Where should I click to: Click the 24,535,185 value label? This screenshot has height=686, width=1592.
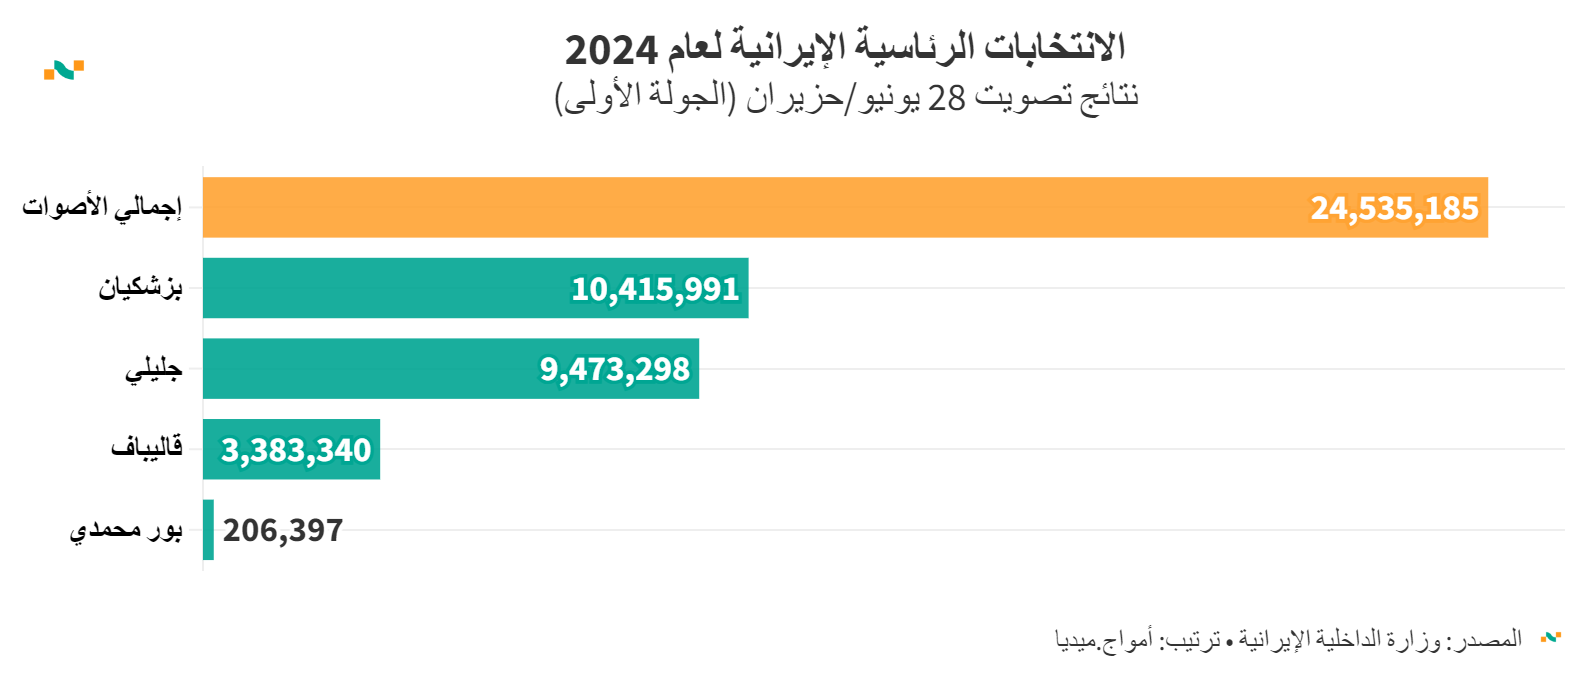tap(1394, 208)
